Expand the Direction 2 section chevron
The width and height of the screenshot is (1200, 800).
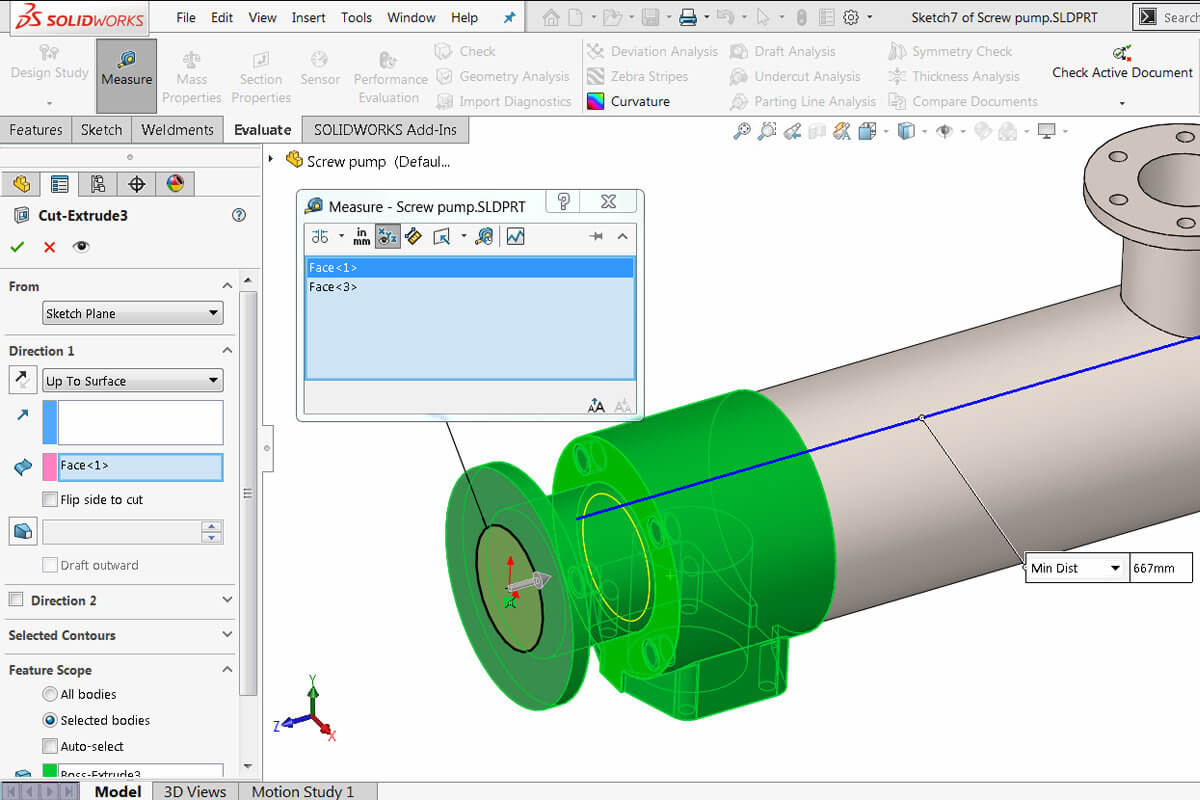[227, 600]
